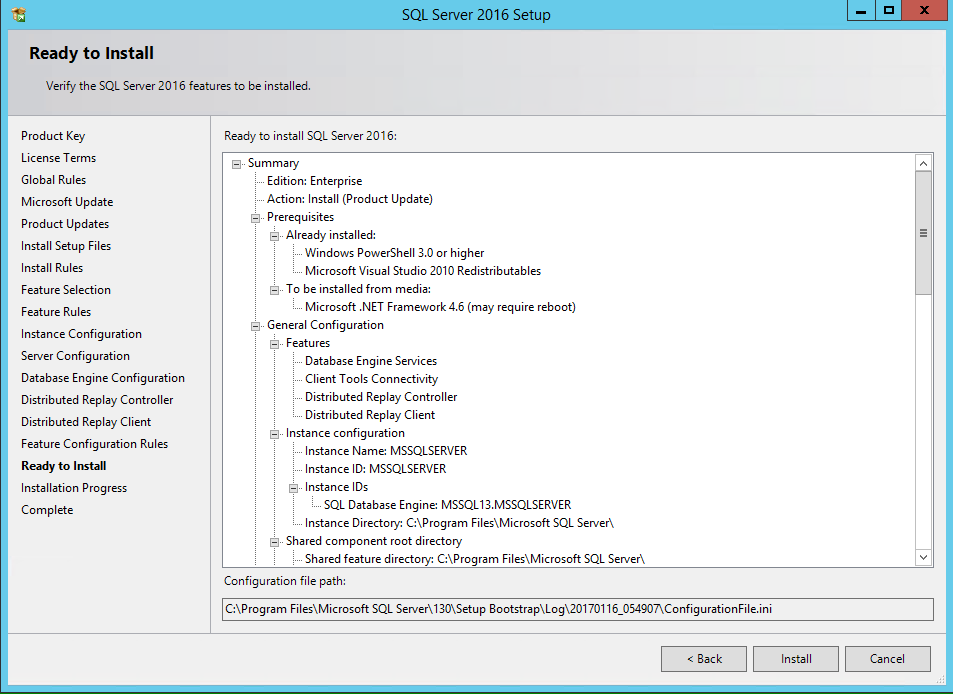This screenshot has width=953, height=694.
Task: Click the Configuration file path field
Action: click(577, 609)
